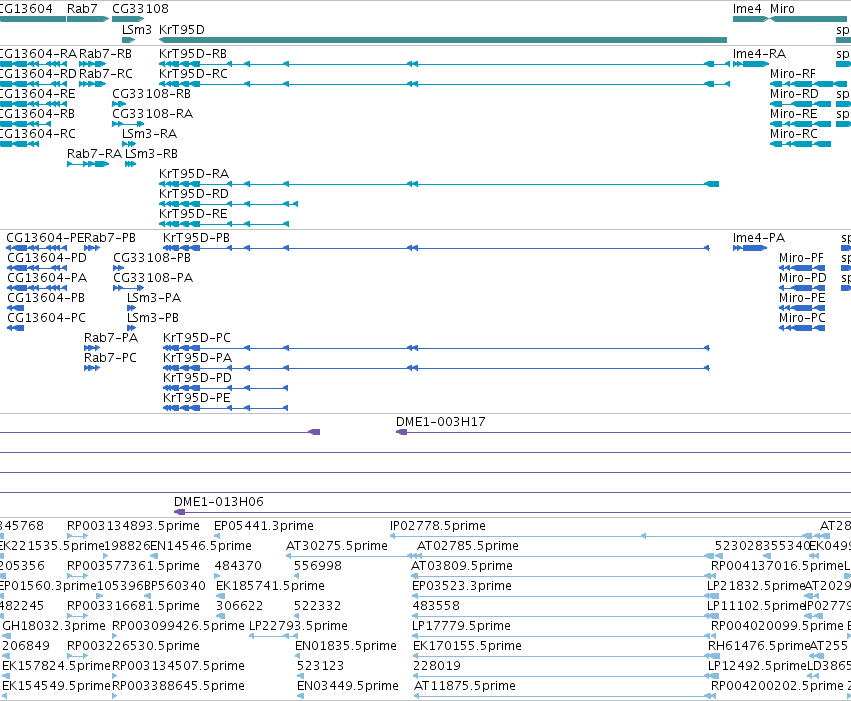Click EST EK185741.5prime label

tap(270, 587)
